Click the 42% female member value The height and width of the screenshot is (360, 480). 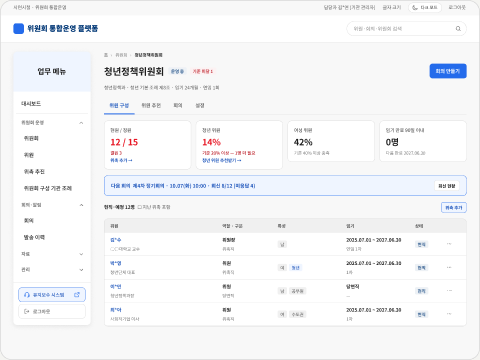pos(303,142)
